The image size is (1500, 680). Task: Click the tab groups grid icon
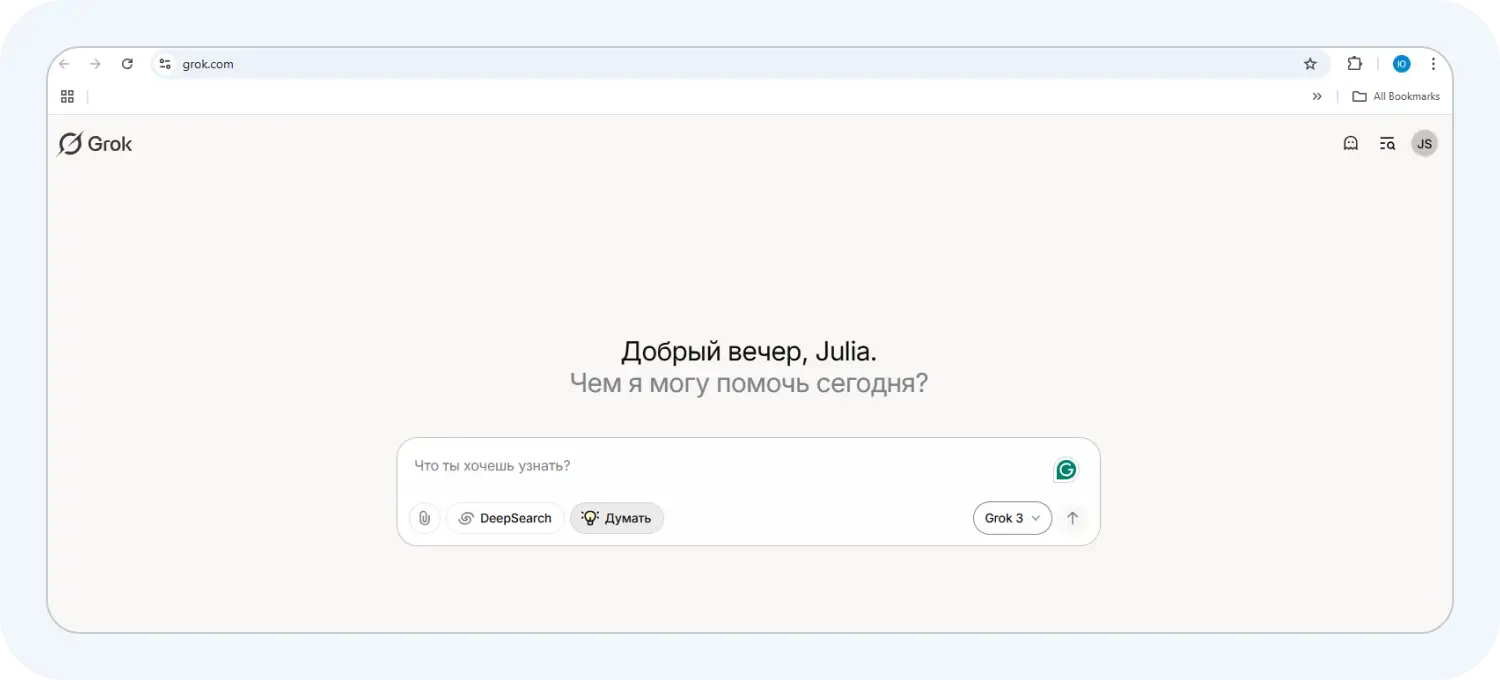pos(67,96)
